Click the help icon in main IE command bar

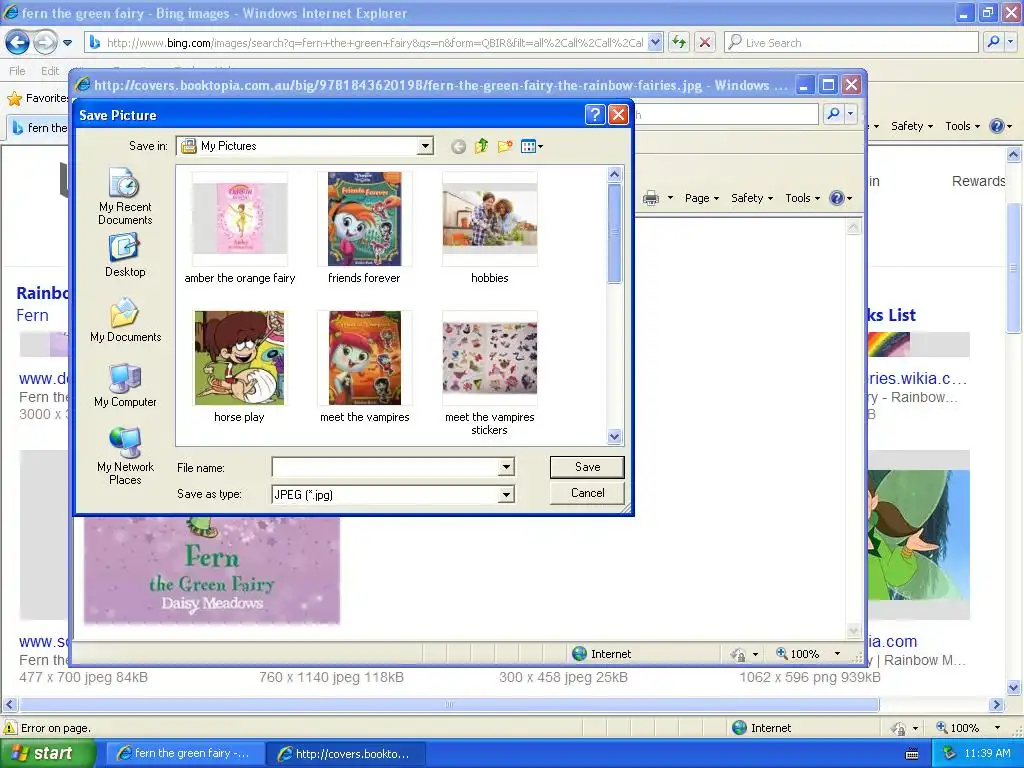[997, 126]
